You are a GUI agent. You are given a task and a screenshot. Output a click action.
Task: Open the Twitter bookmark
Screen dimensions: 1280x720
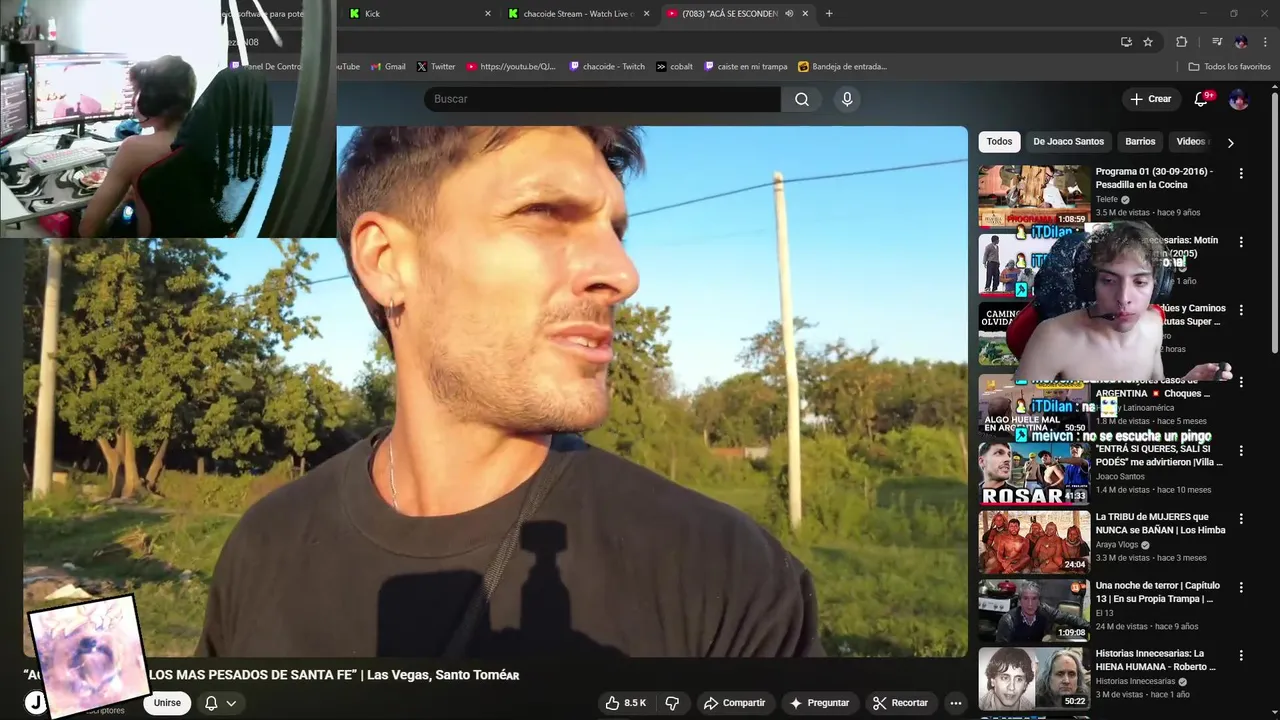pyautogui.click(x=436, y=66)
